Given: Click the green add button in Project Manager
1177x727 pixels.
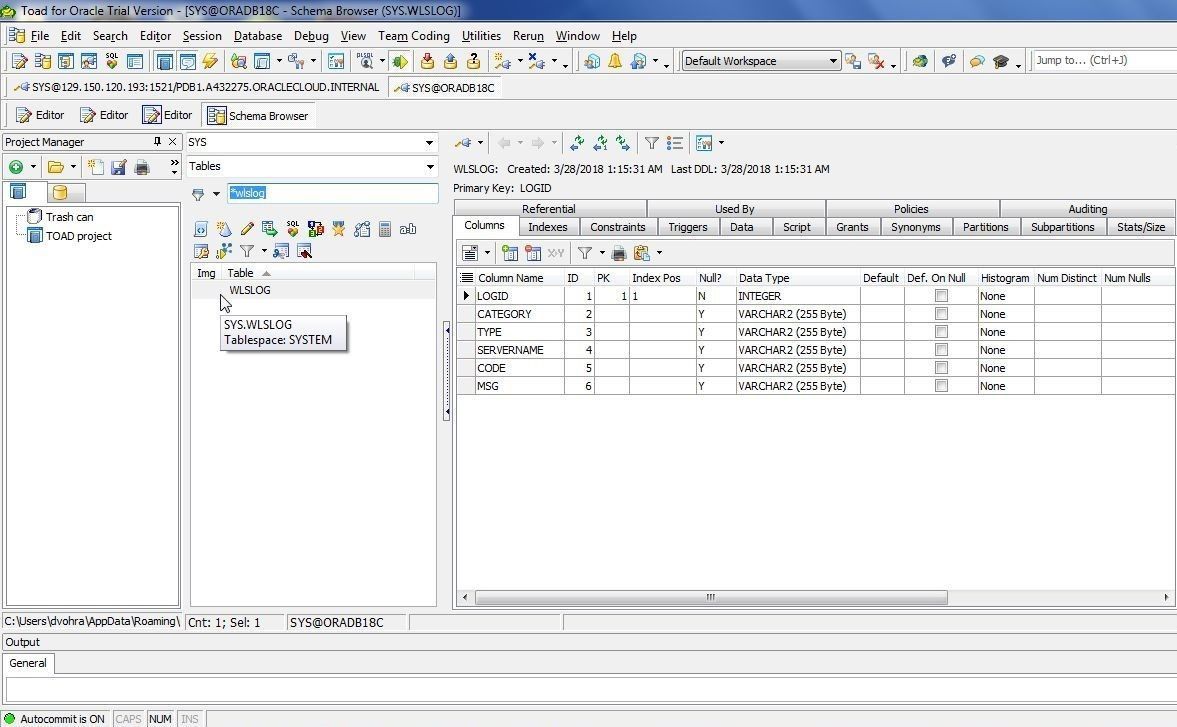Looking at the screenshot, I should point(16,167).
